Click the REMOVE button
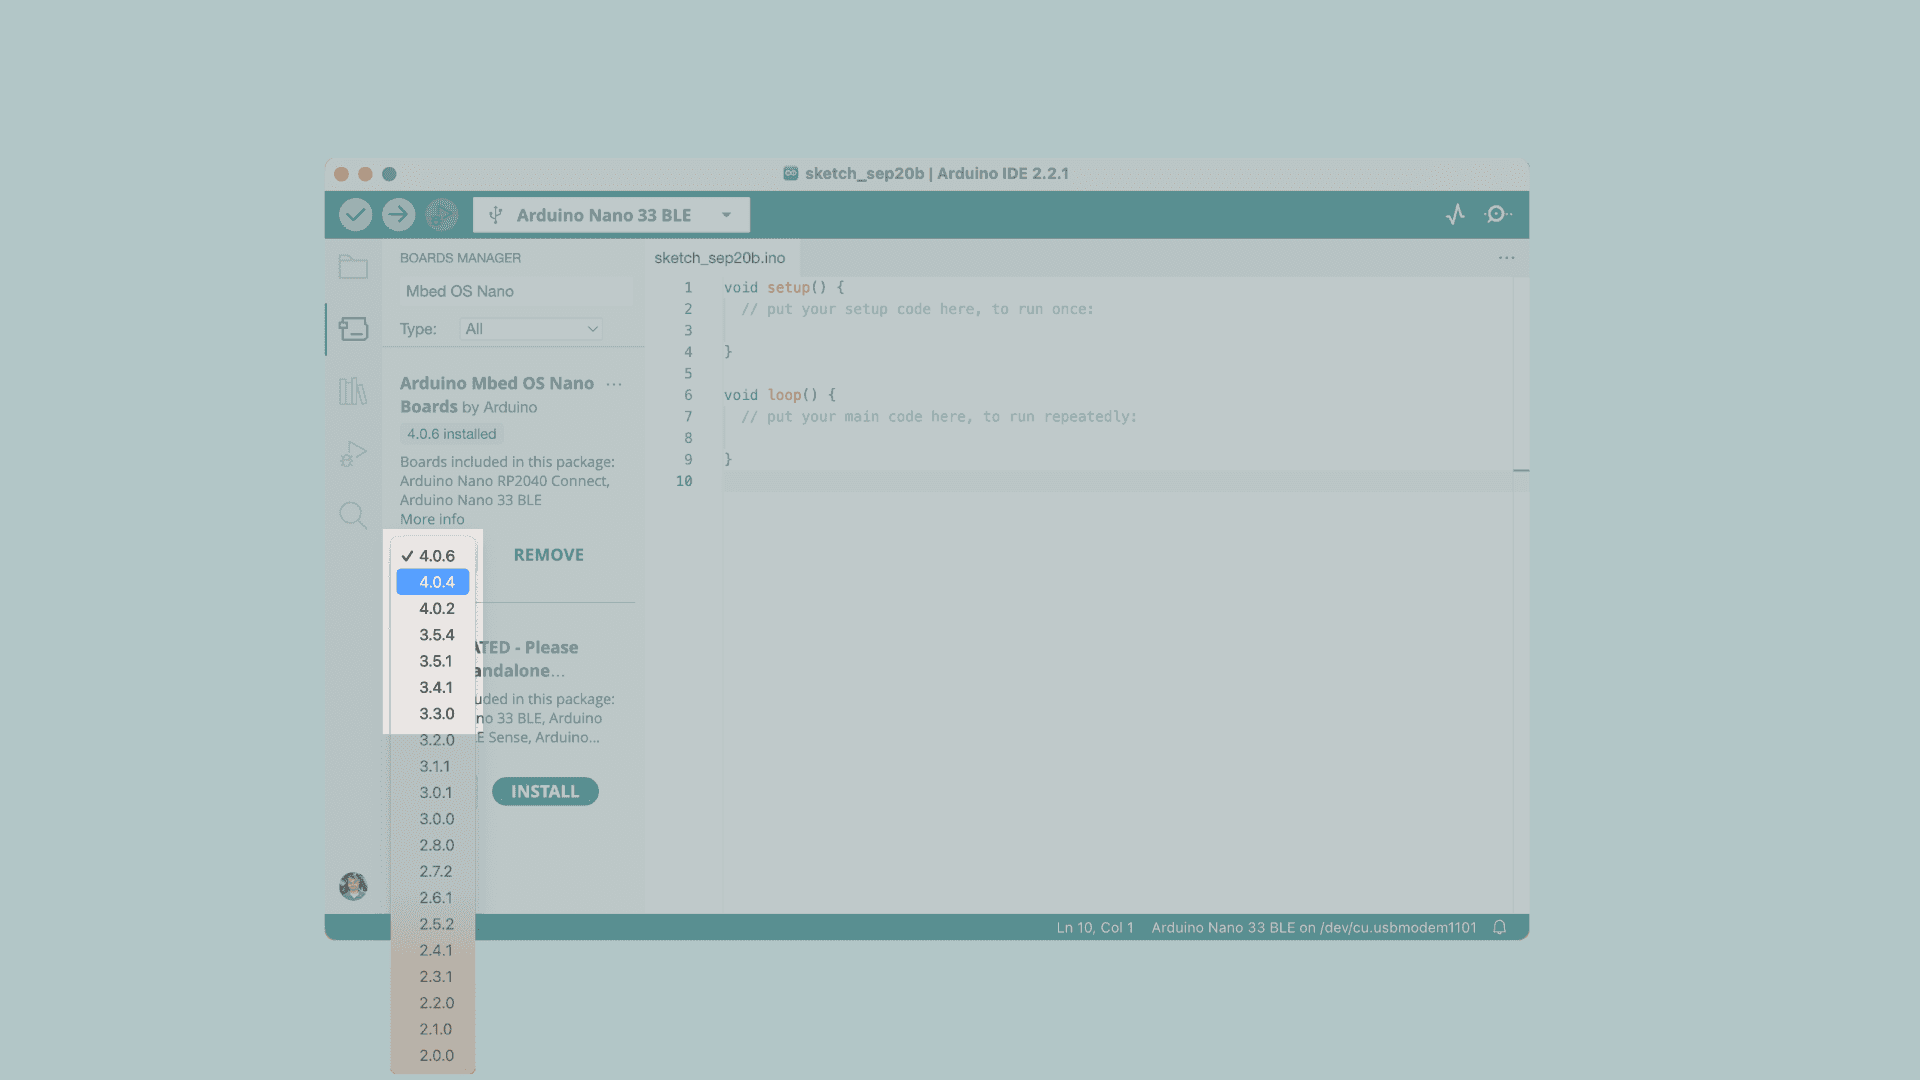The image size is (1920, 1080). point(548,555)
